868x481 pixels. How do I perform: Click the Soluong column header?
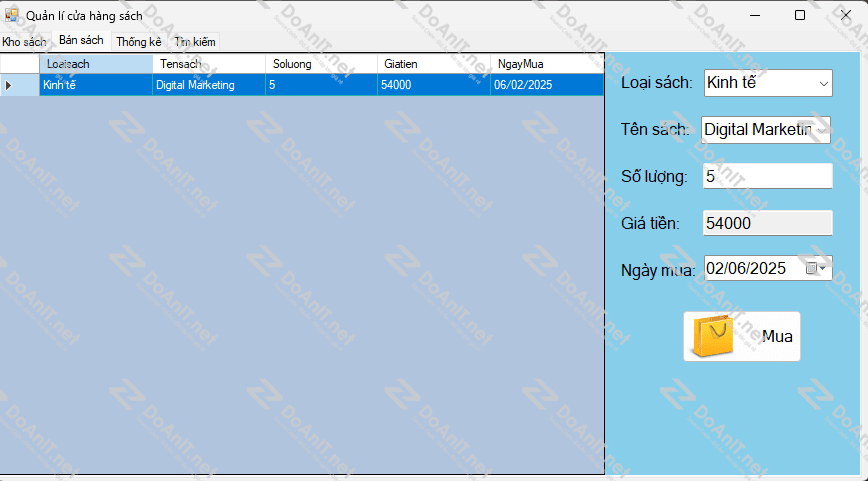322,64
